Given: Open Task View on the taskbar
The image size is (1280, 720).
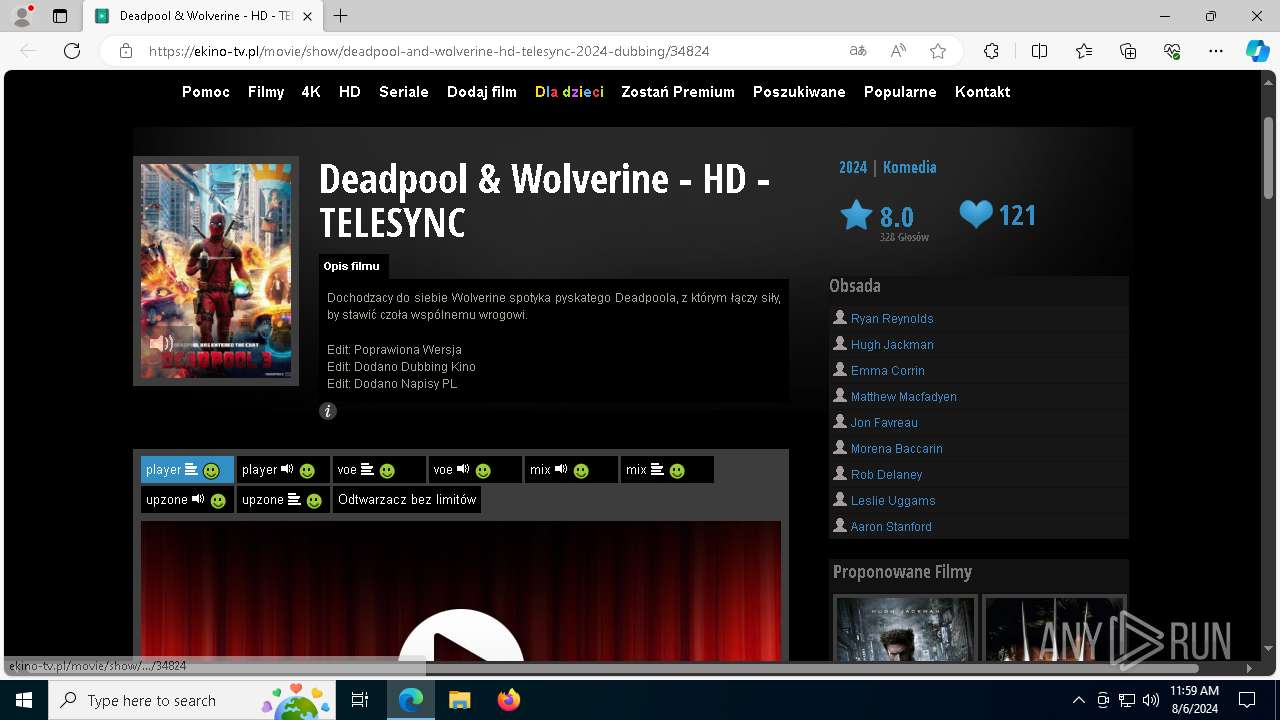Looking at the screenshot, I should (360, 700).
